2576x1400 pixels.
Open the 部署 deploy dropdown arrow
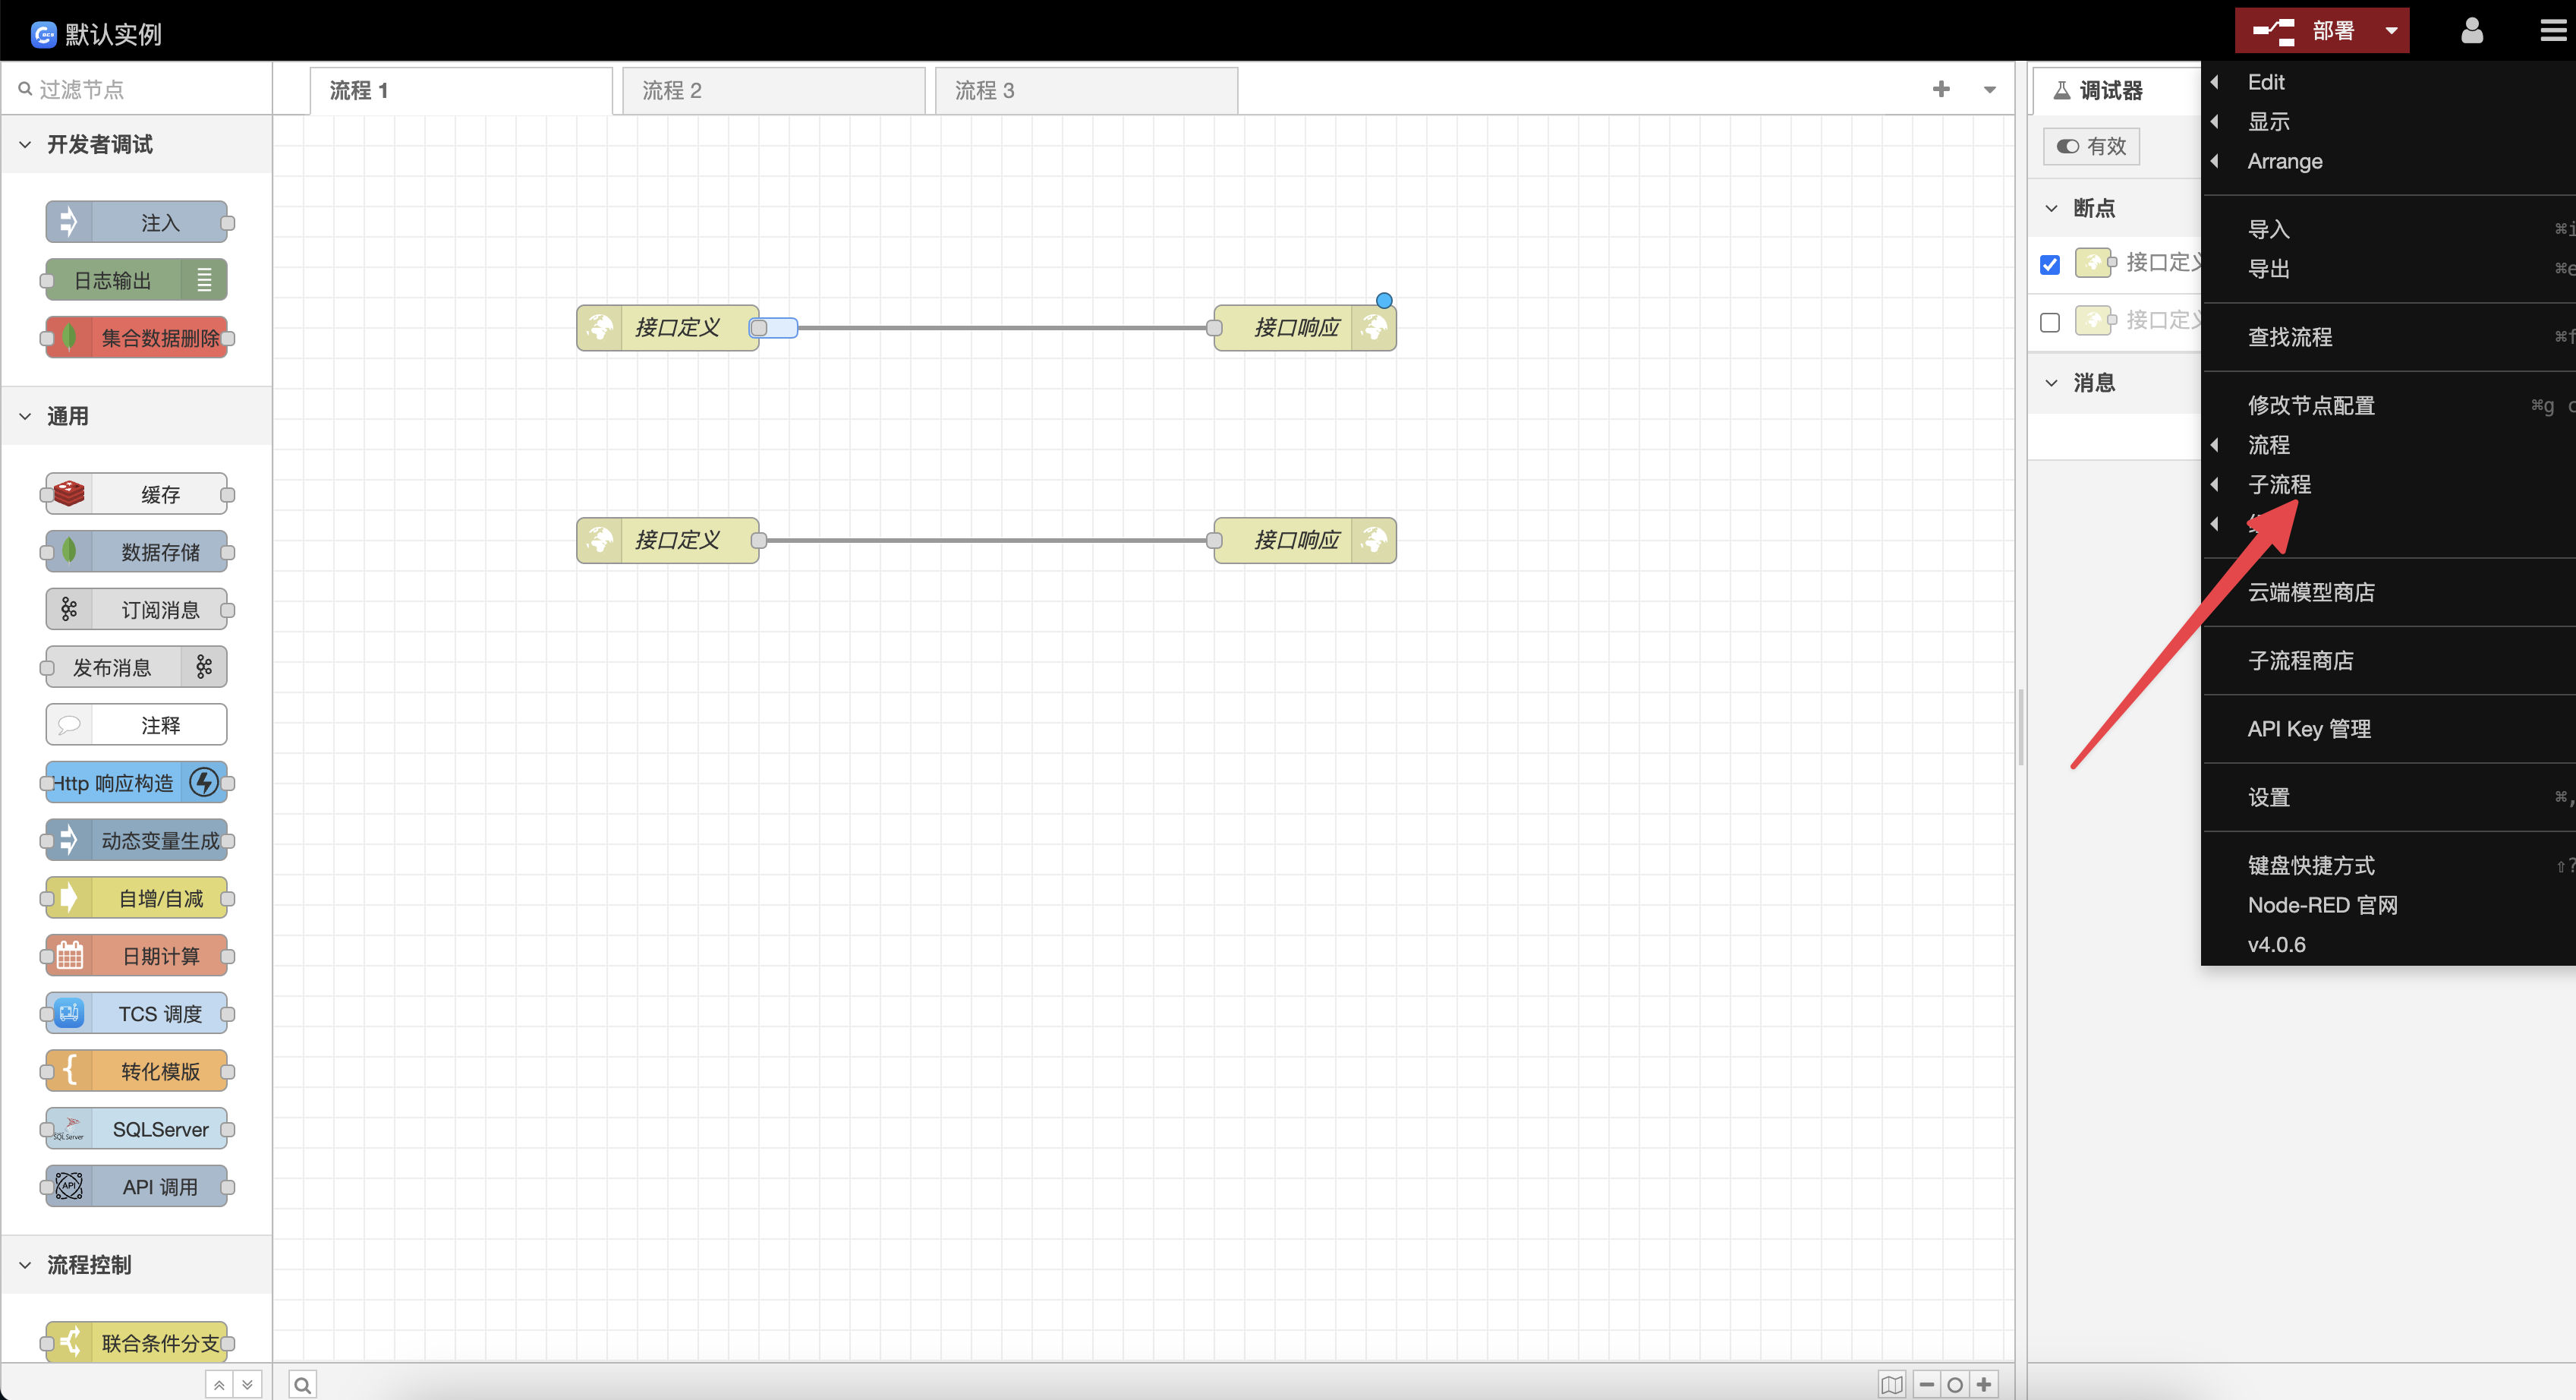2391,31
